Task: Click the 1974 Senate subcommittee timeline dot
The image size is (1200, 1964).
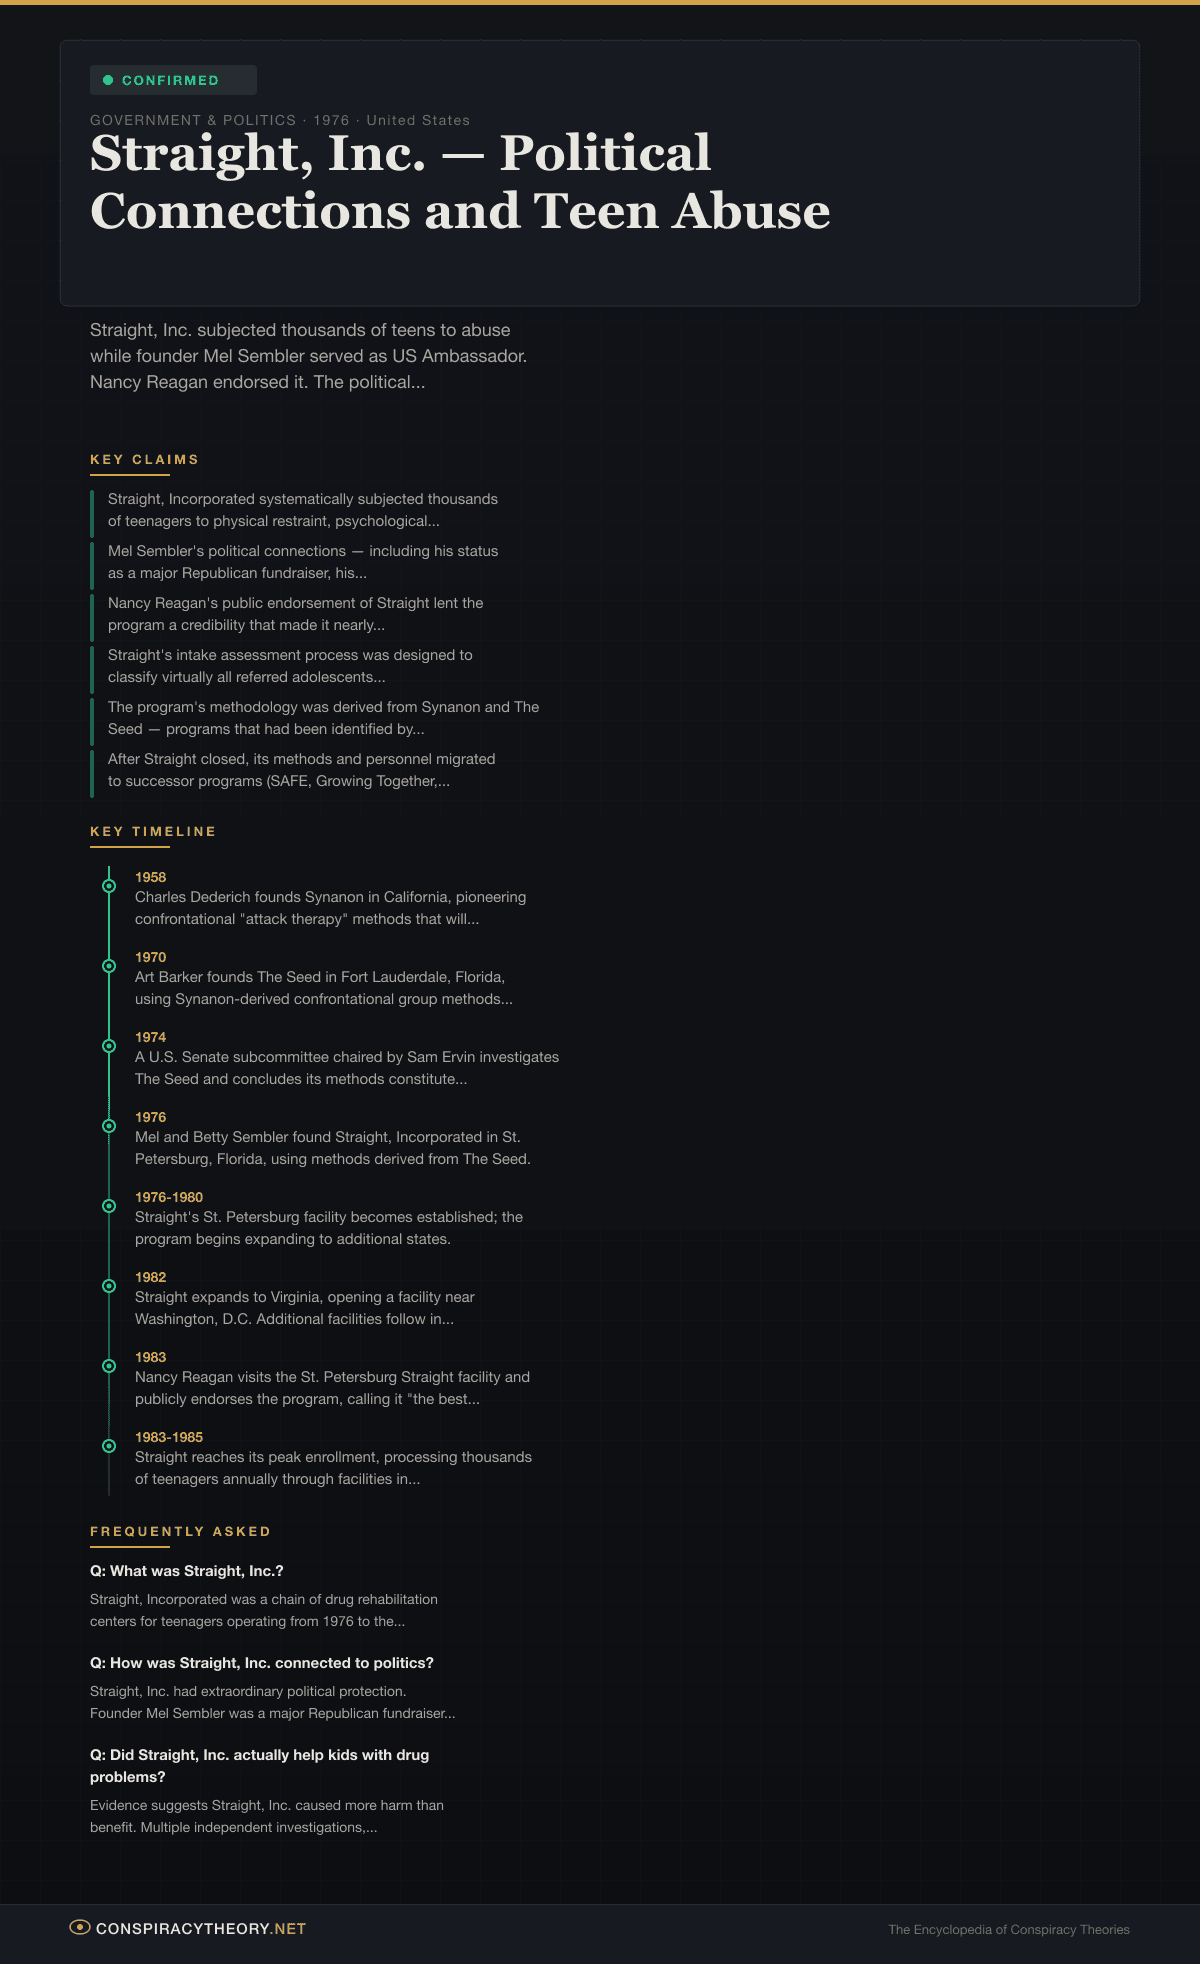Action: pos(109,1046)
